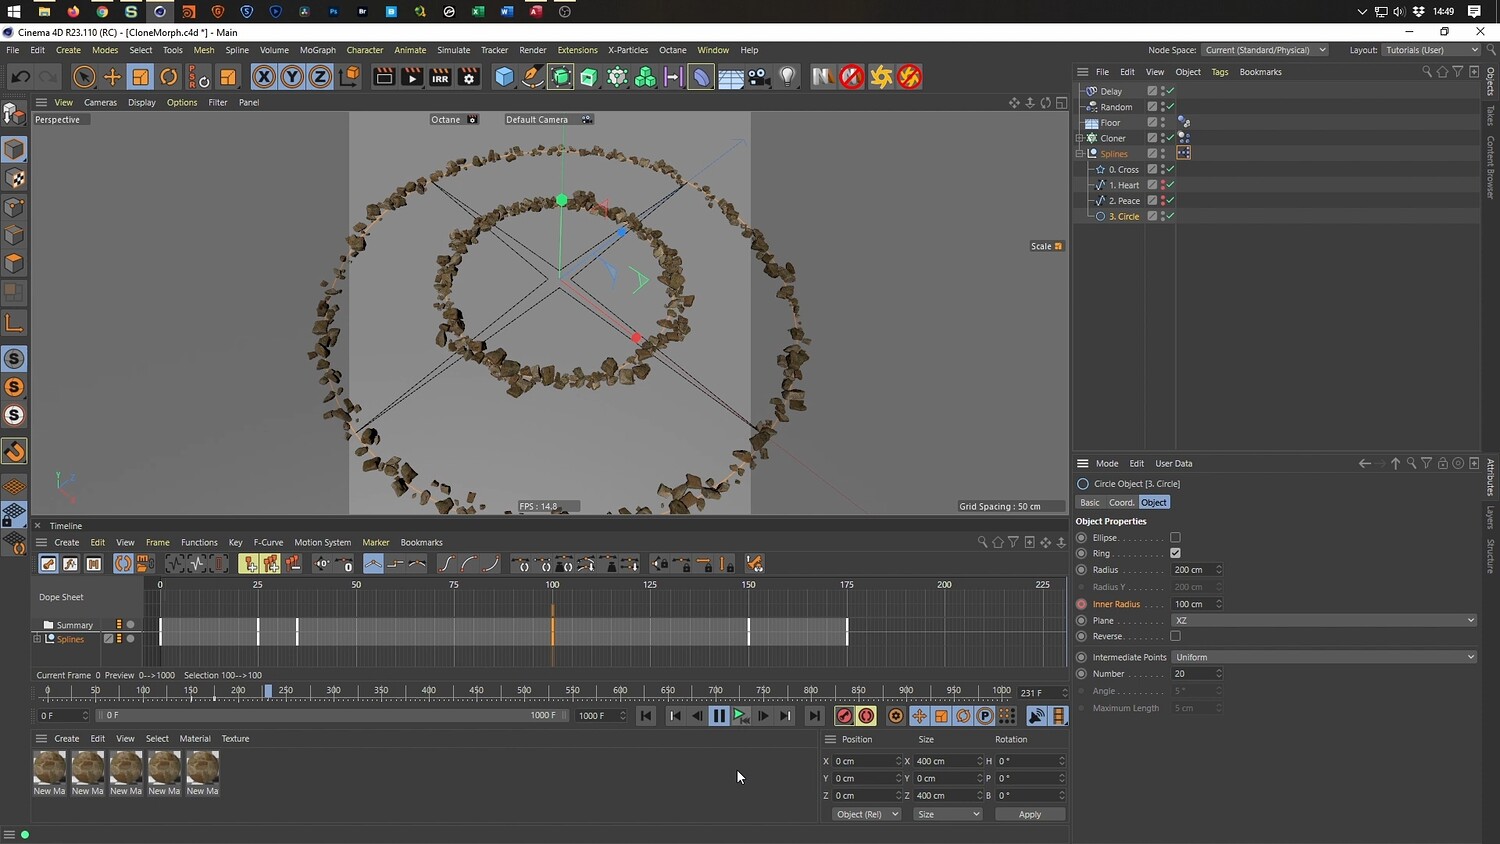Add a Light object
The image size is (1500, 844).
(x=788, y=77)
